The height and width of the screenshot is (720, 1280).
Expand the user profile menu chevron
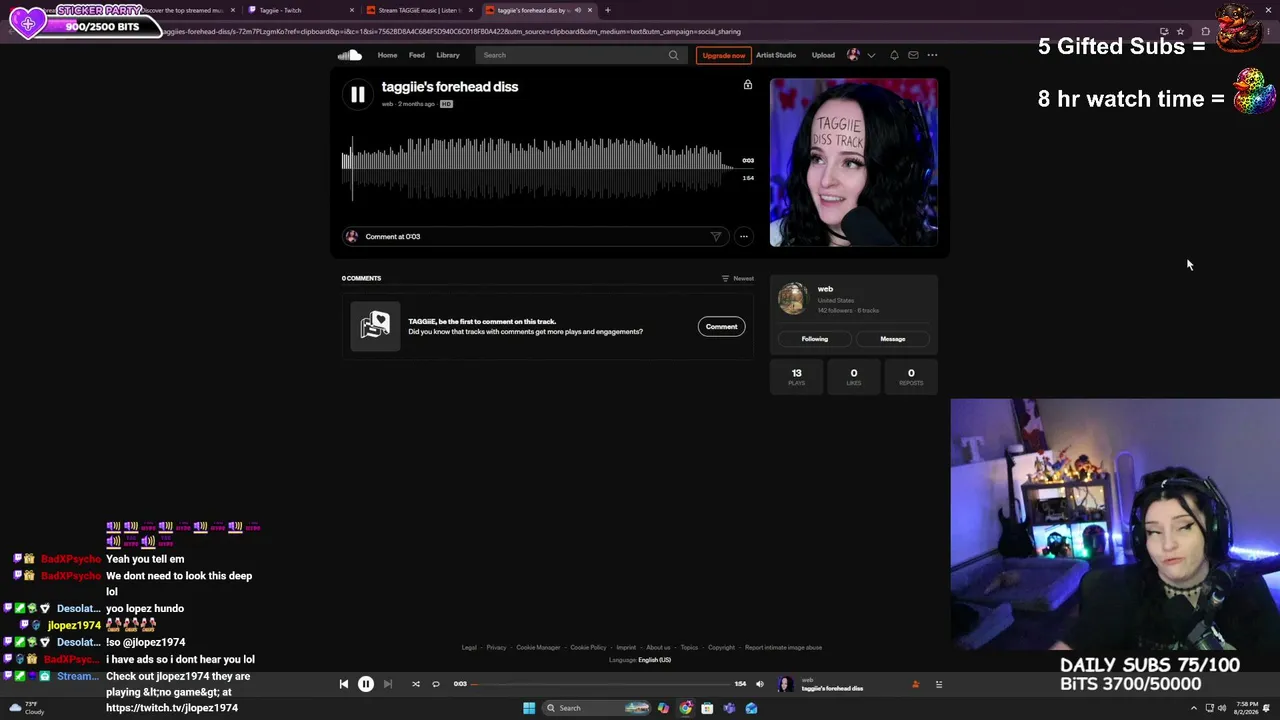click(x=871, y=55)
